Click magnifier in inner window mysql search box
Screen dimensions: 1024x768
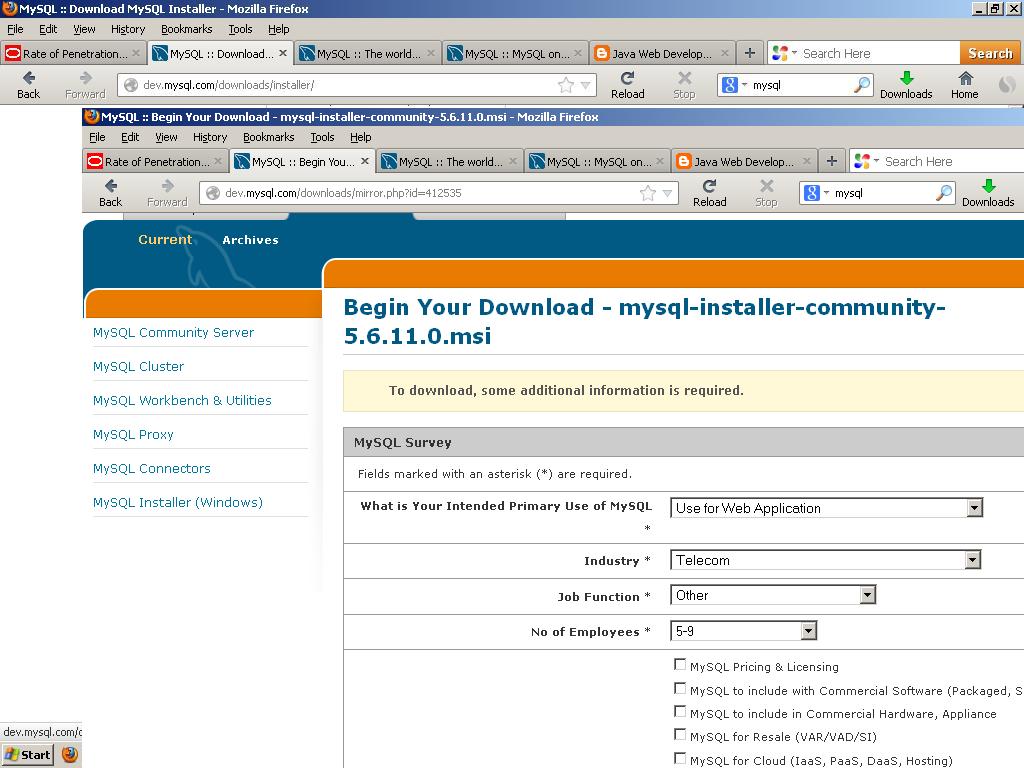coord(944,193)
